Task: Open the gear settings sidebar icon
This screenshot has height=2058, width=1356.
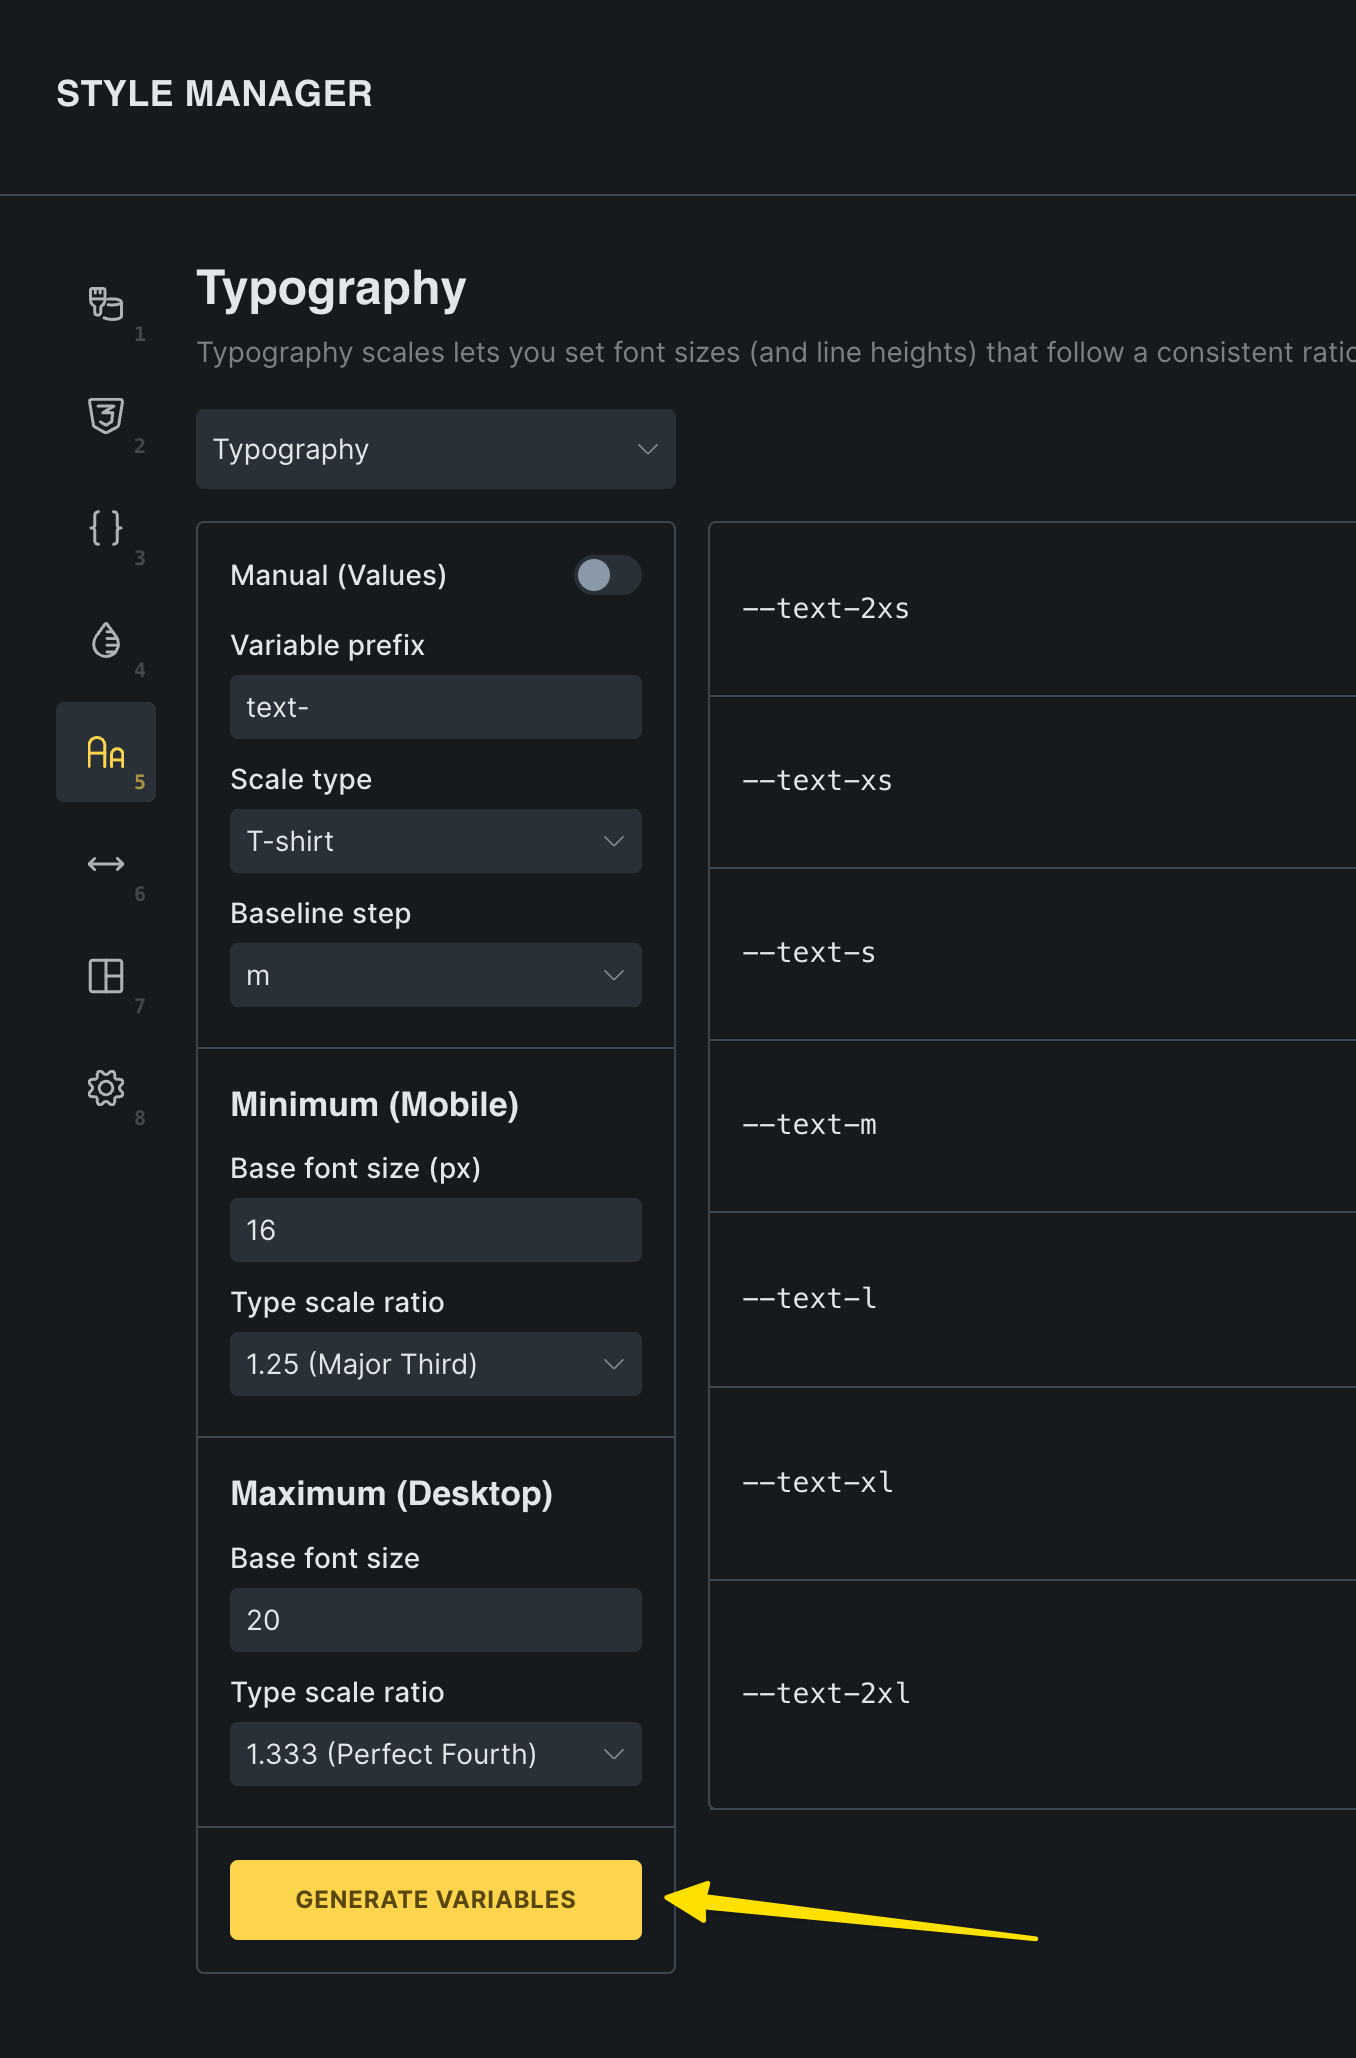Action: pos(106,1088)
